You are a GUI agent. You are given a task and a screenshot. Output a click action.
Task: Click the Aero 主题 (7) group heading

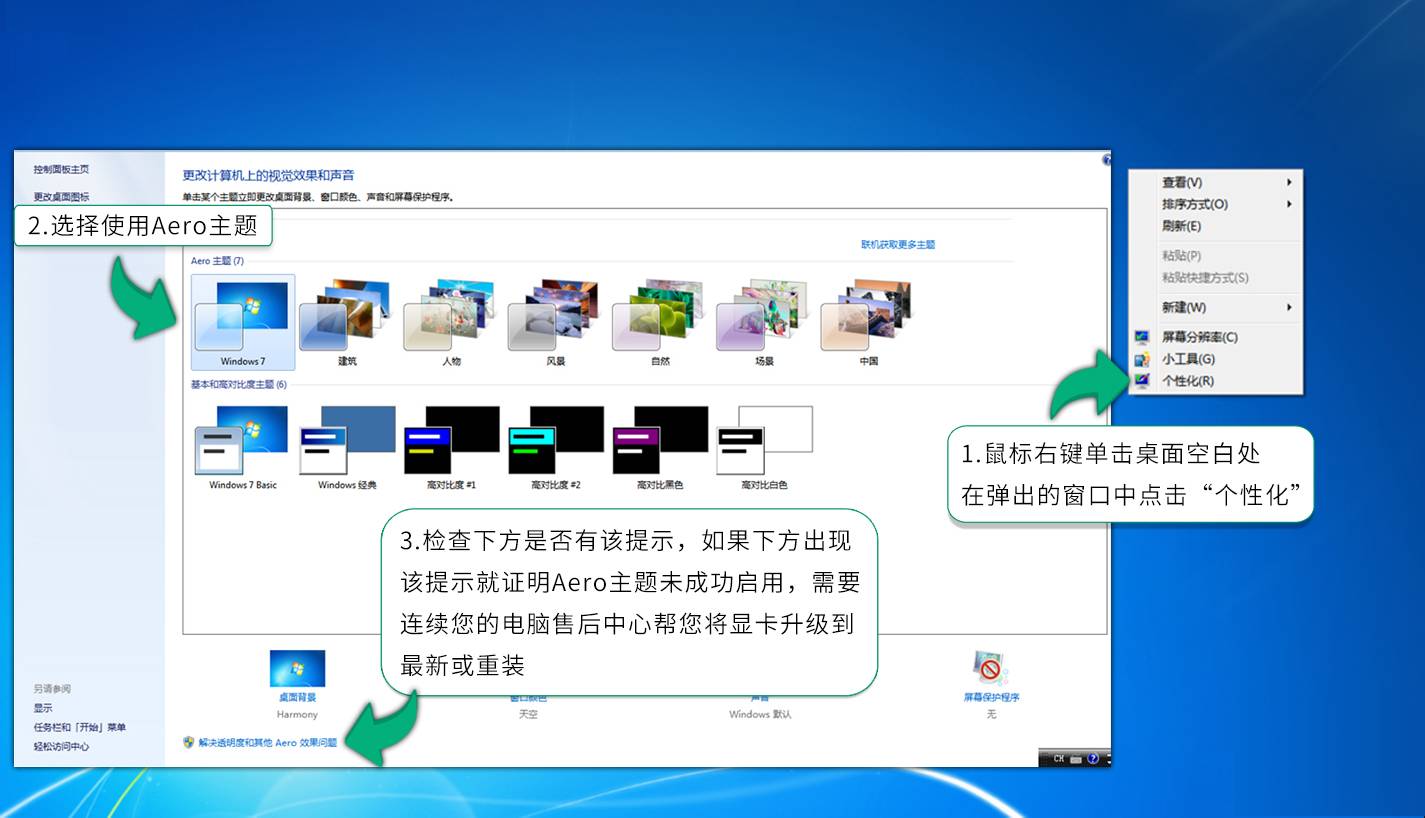(x=217, y=261)
